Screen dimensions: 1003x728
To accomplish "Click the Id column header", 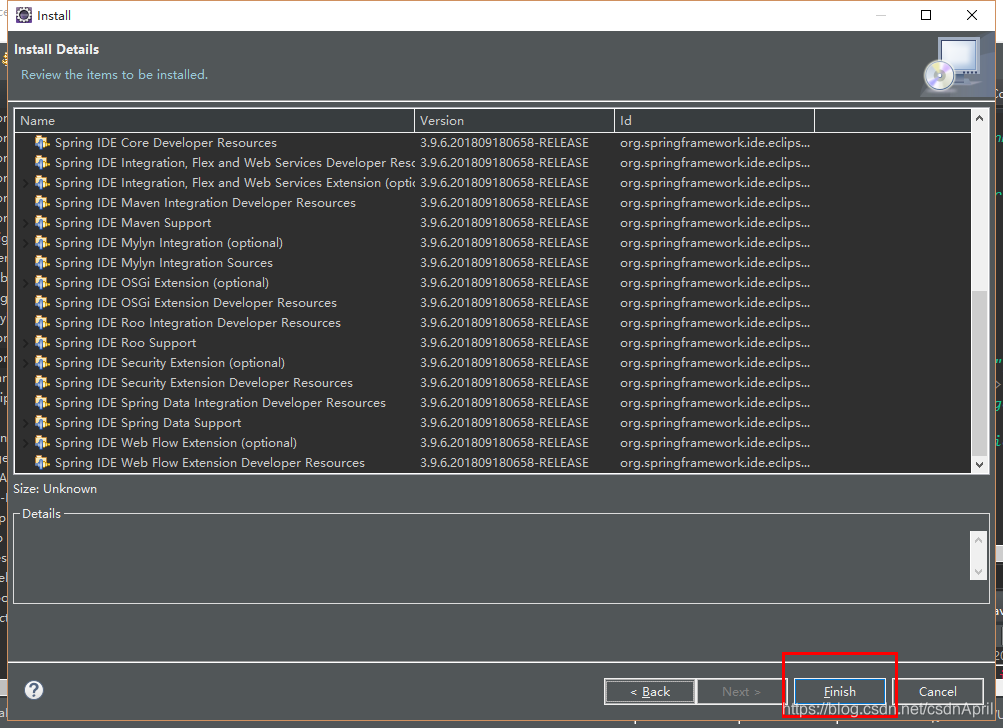I will 714,120.
